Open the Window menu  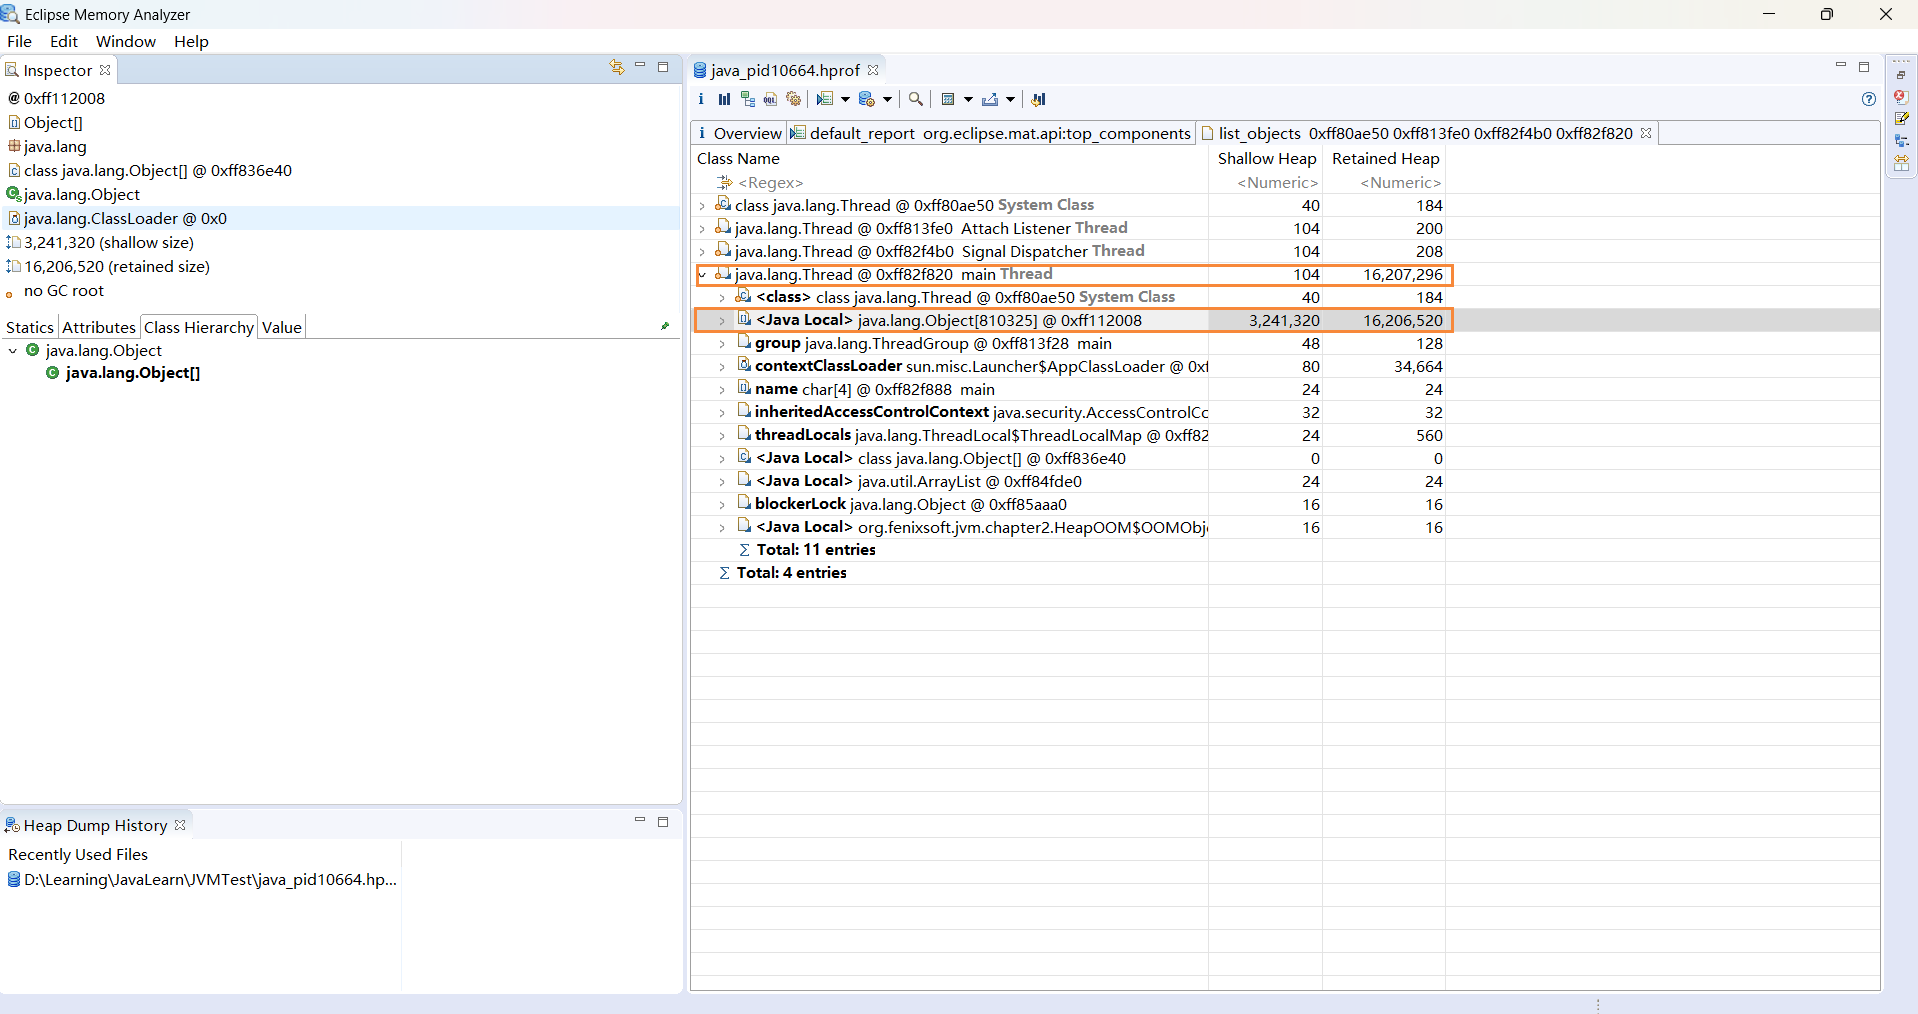126,41
